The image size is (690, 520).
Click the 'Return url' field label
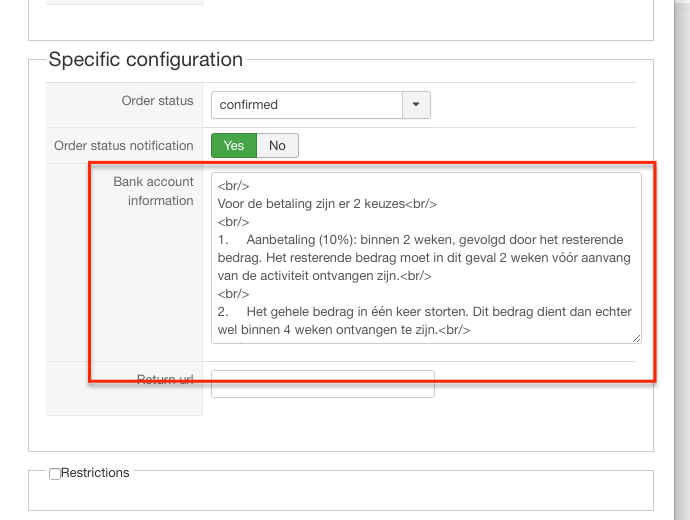coord(165,379)
